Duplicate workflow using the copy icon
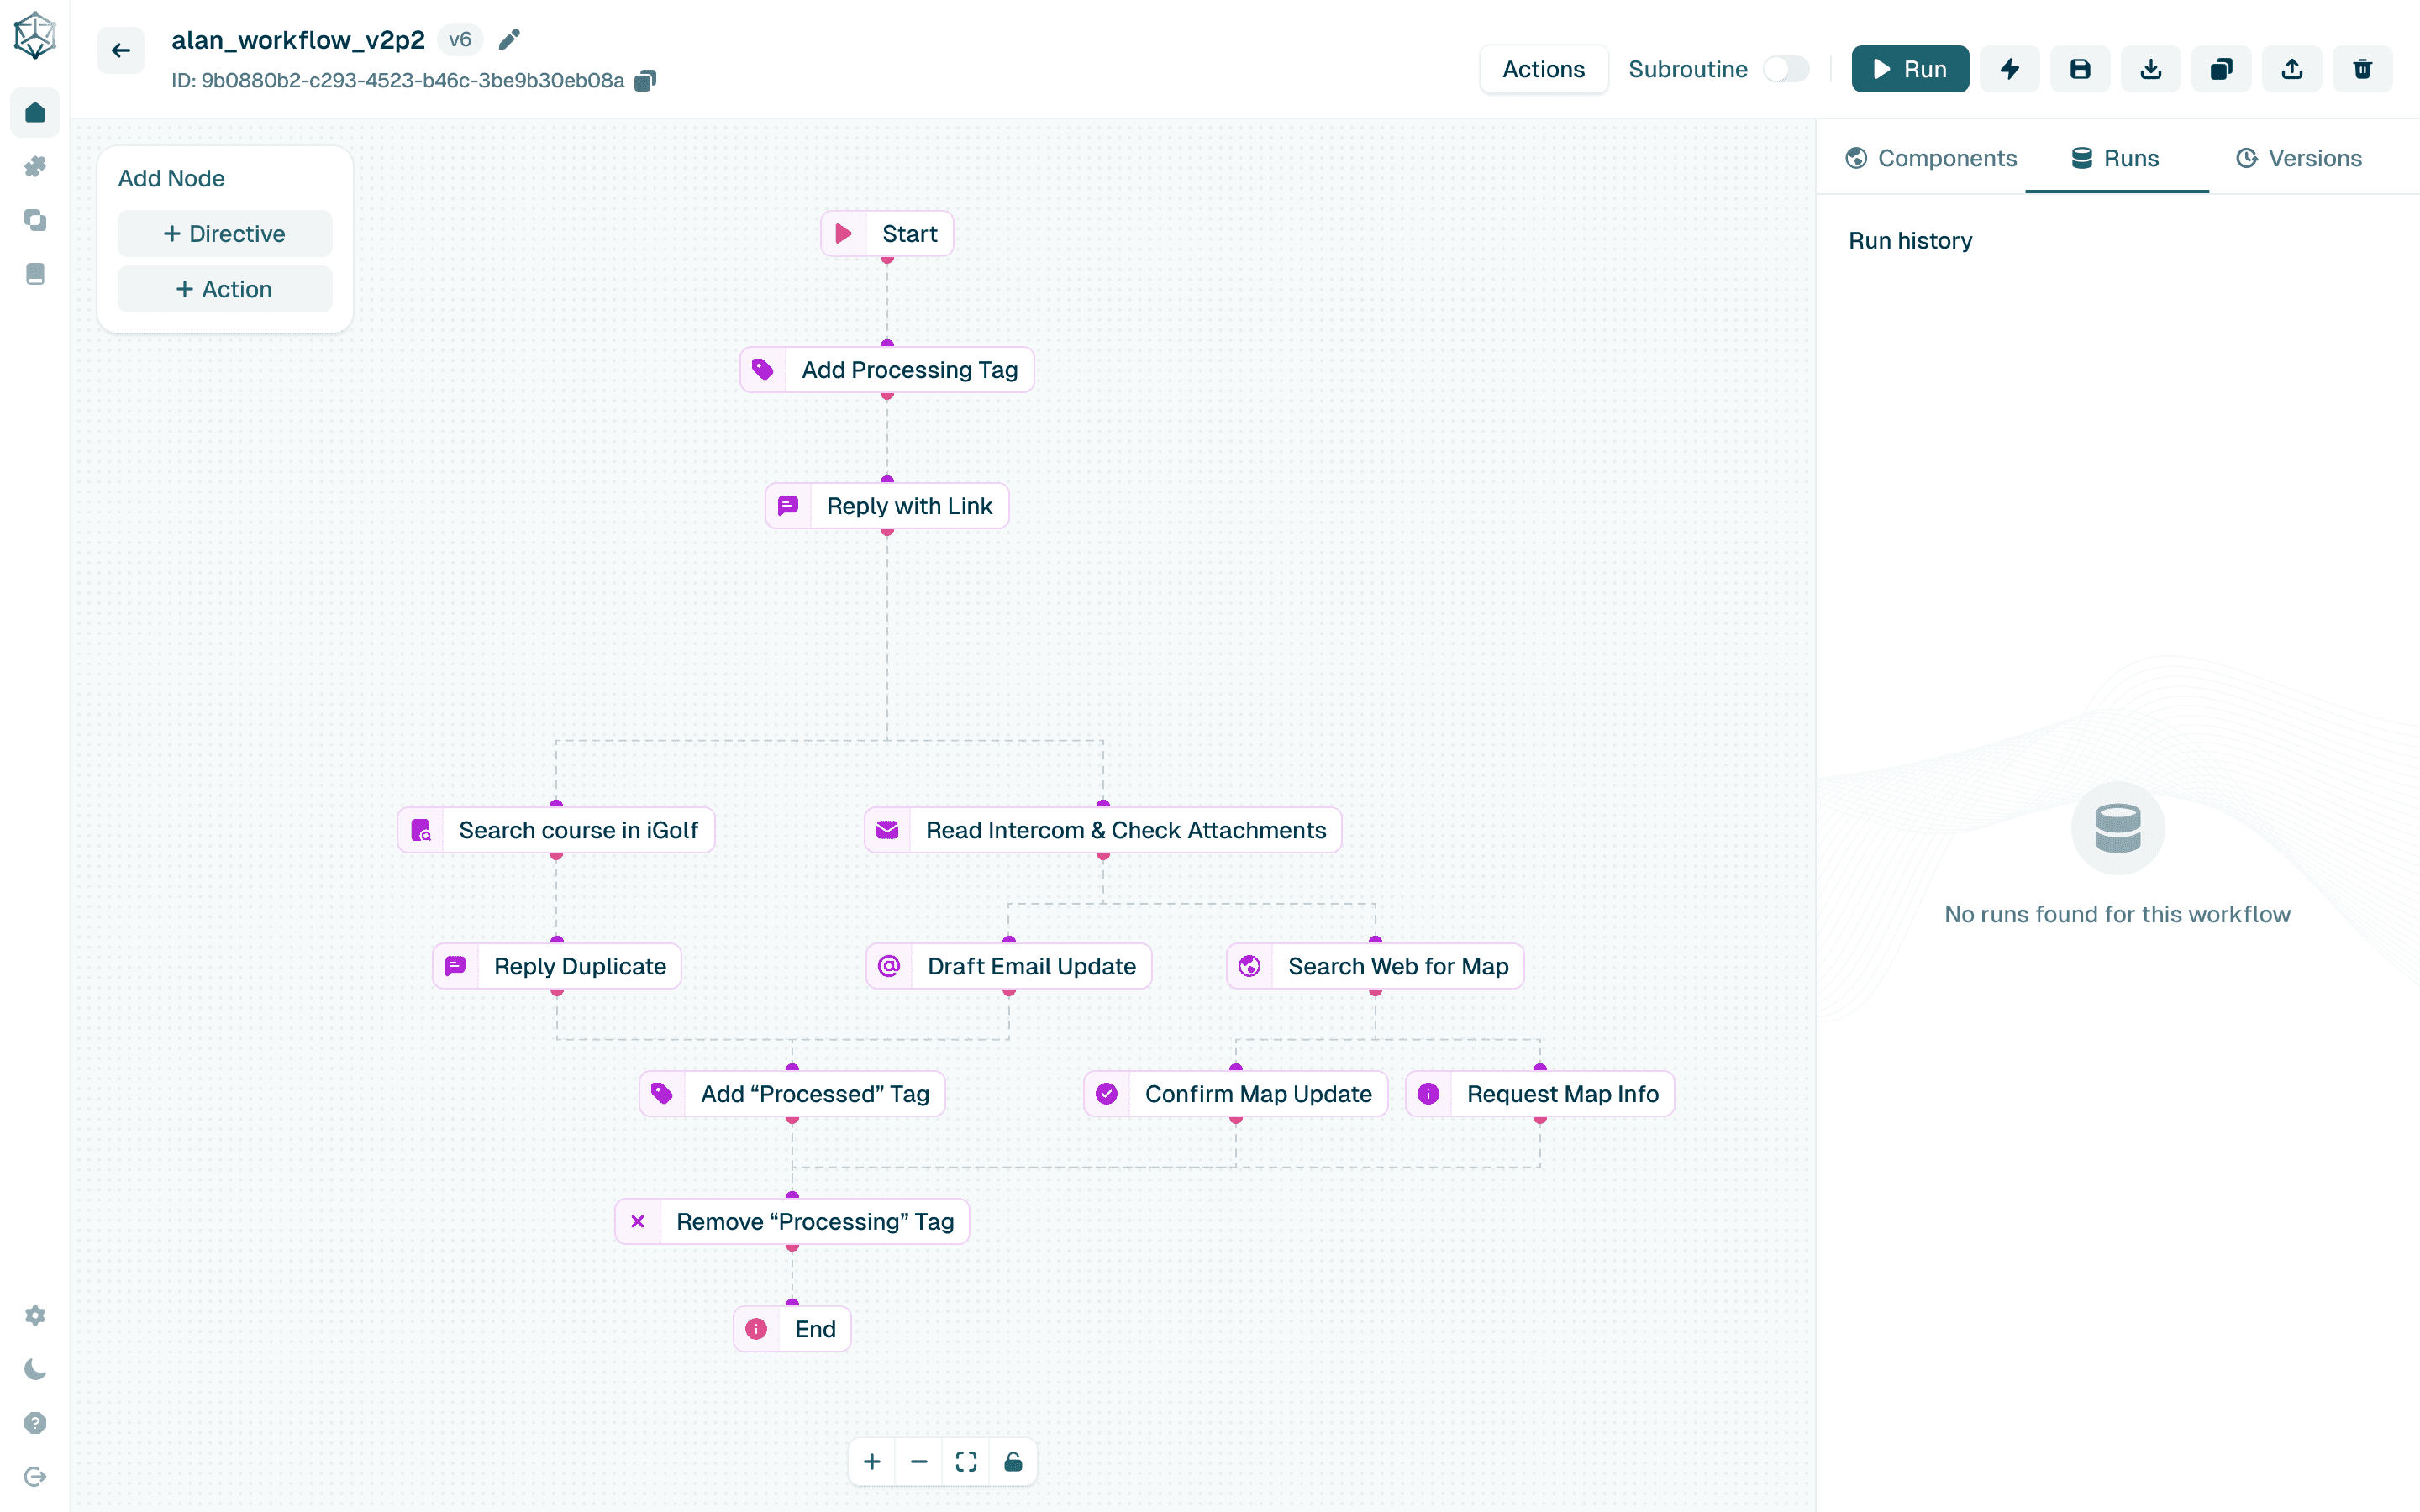The width and height of the screenshot is (2420, 1512). tap(2221, 69)
